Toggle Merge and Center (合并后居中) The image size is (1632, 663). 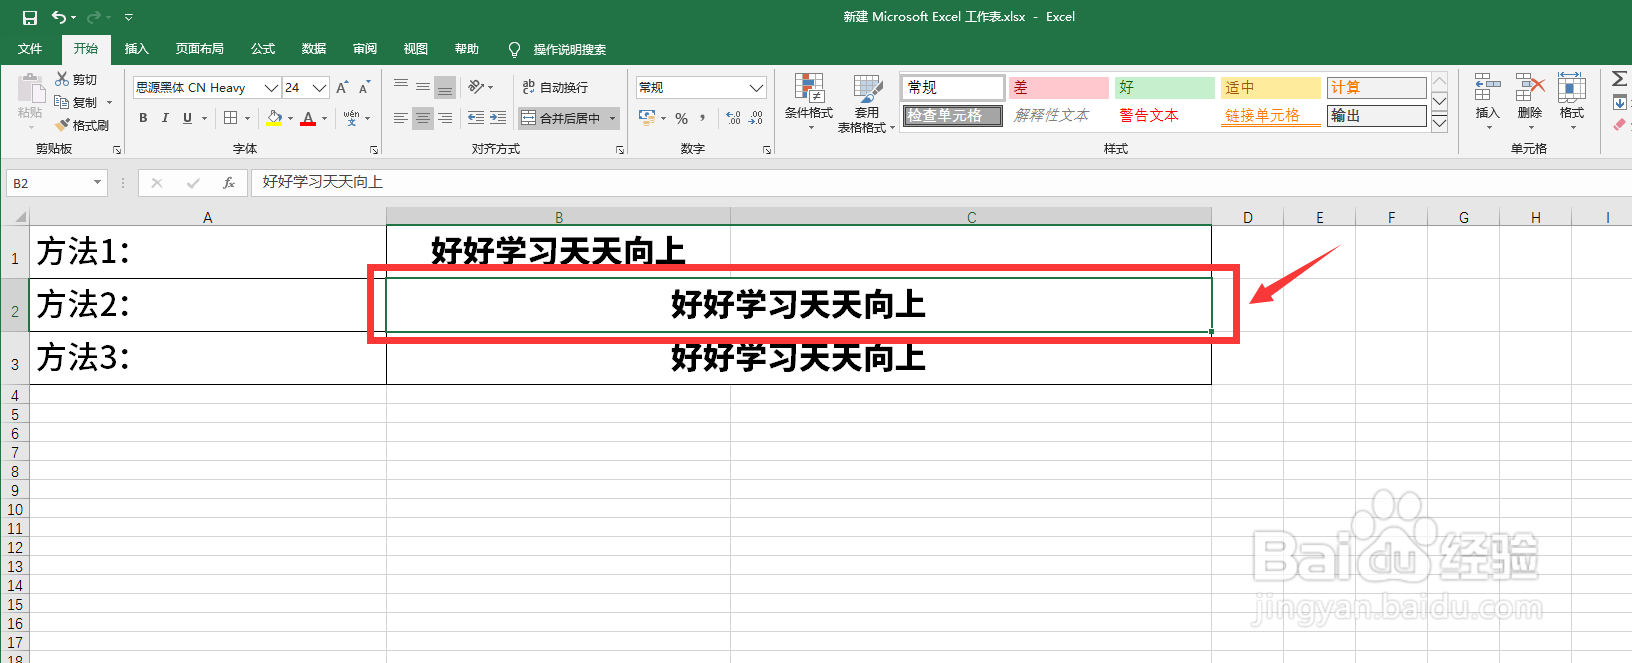pyautogui.click(x=560, y=118)
